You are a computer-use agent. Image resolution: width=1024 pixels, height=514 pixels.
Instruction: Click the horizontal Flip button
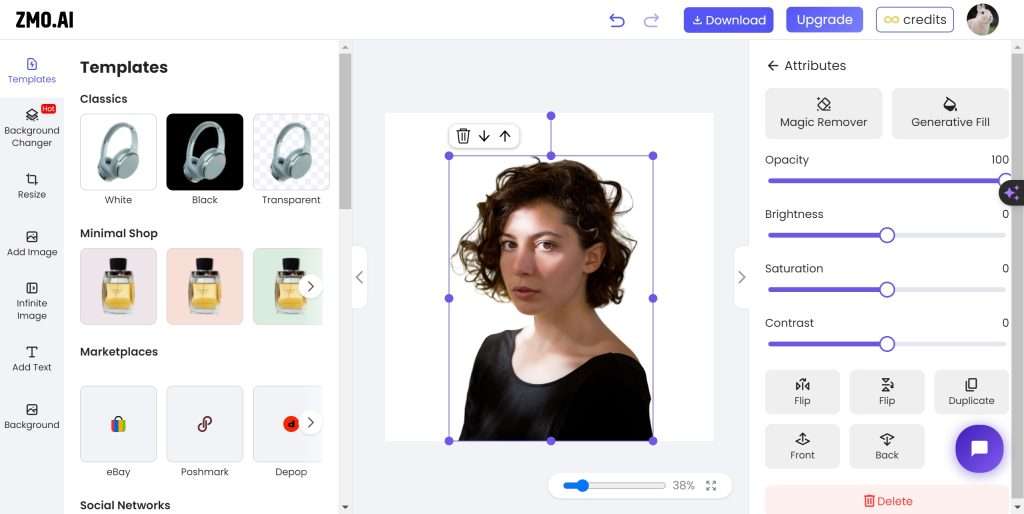802,392
